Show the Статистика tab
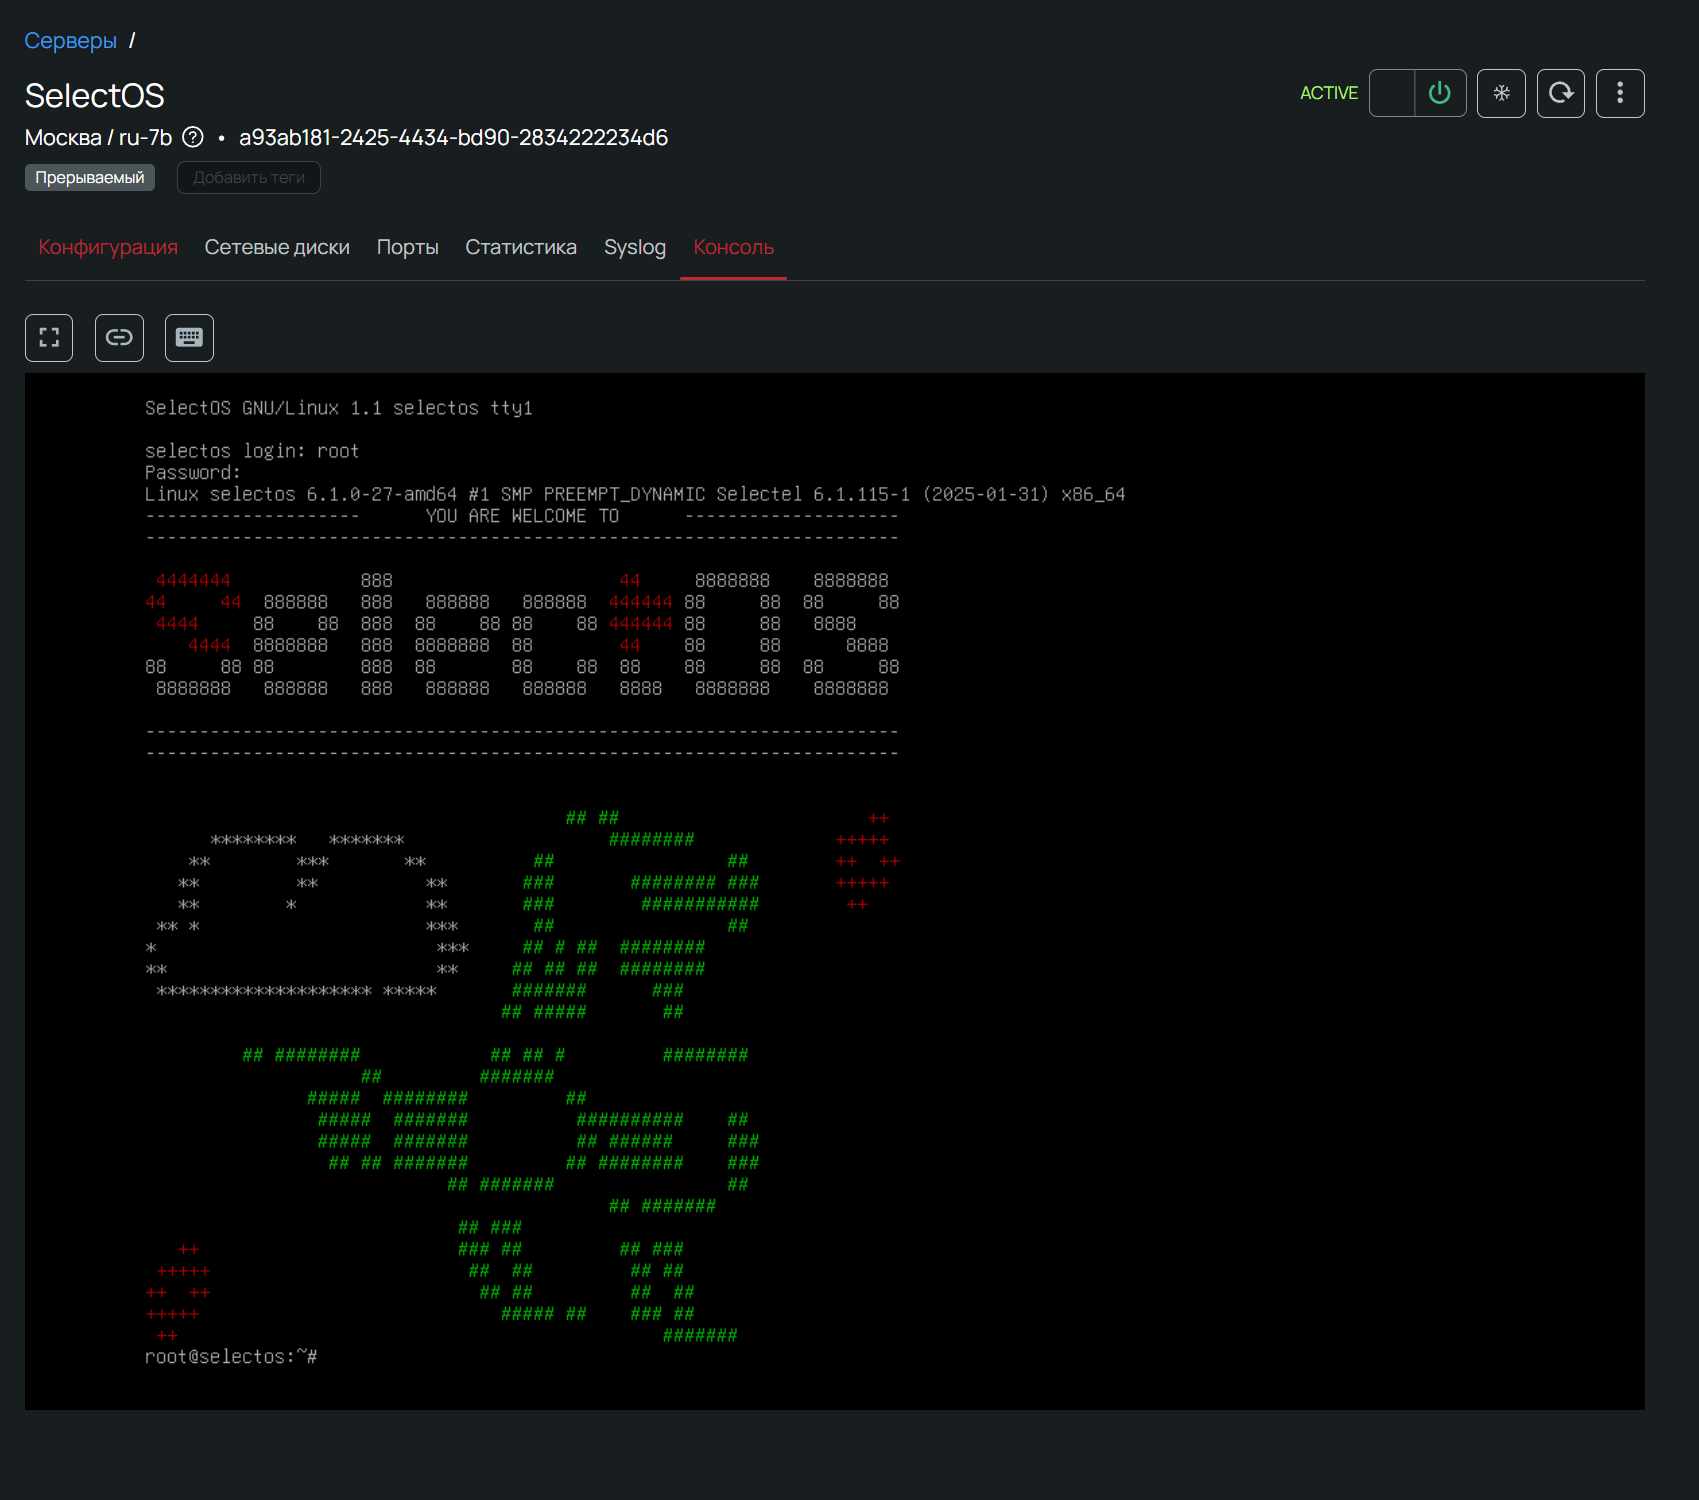This screenshot has height=1500, width=1699. (520, 247)
